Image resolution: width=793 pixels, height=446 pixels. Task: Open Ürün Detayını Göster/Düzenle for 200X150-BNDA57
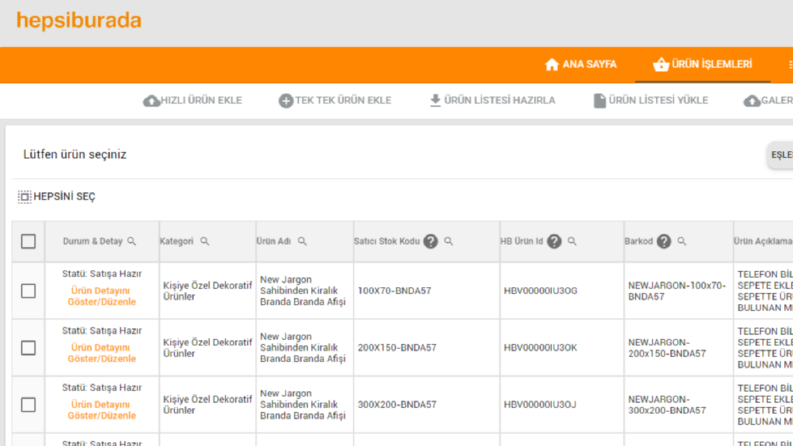pyautogui.click(x=102, y=353)
